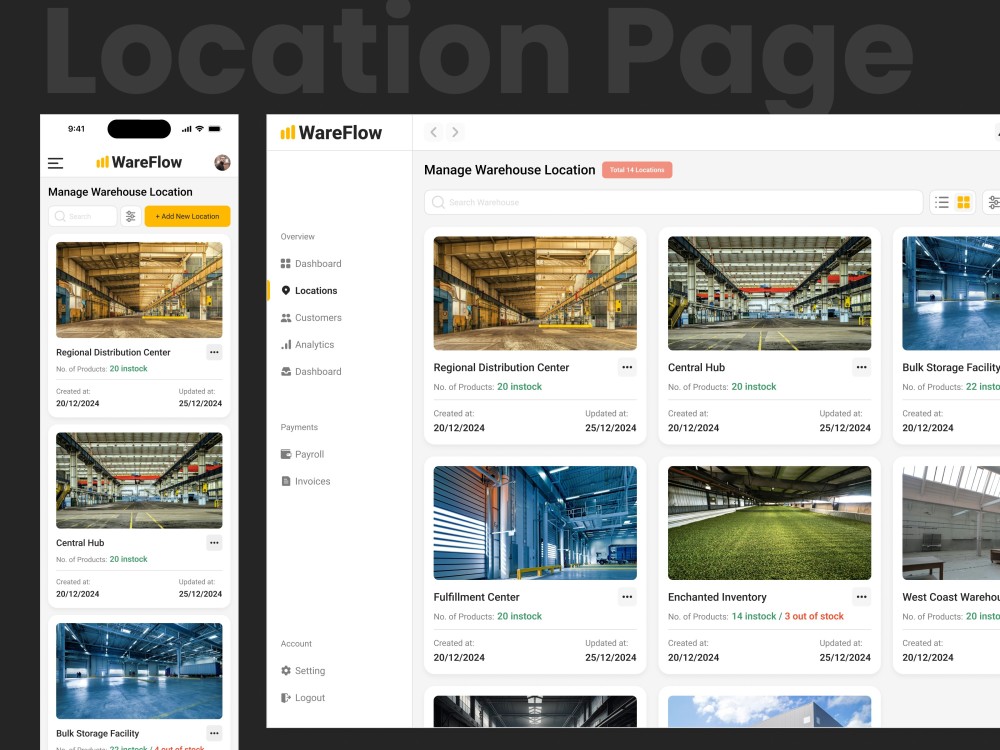
Task: Click Logout in the sidebar
Action: tap(303, 698)
